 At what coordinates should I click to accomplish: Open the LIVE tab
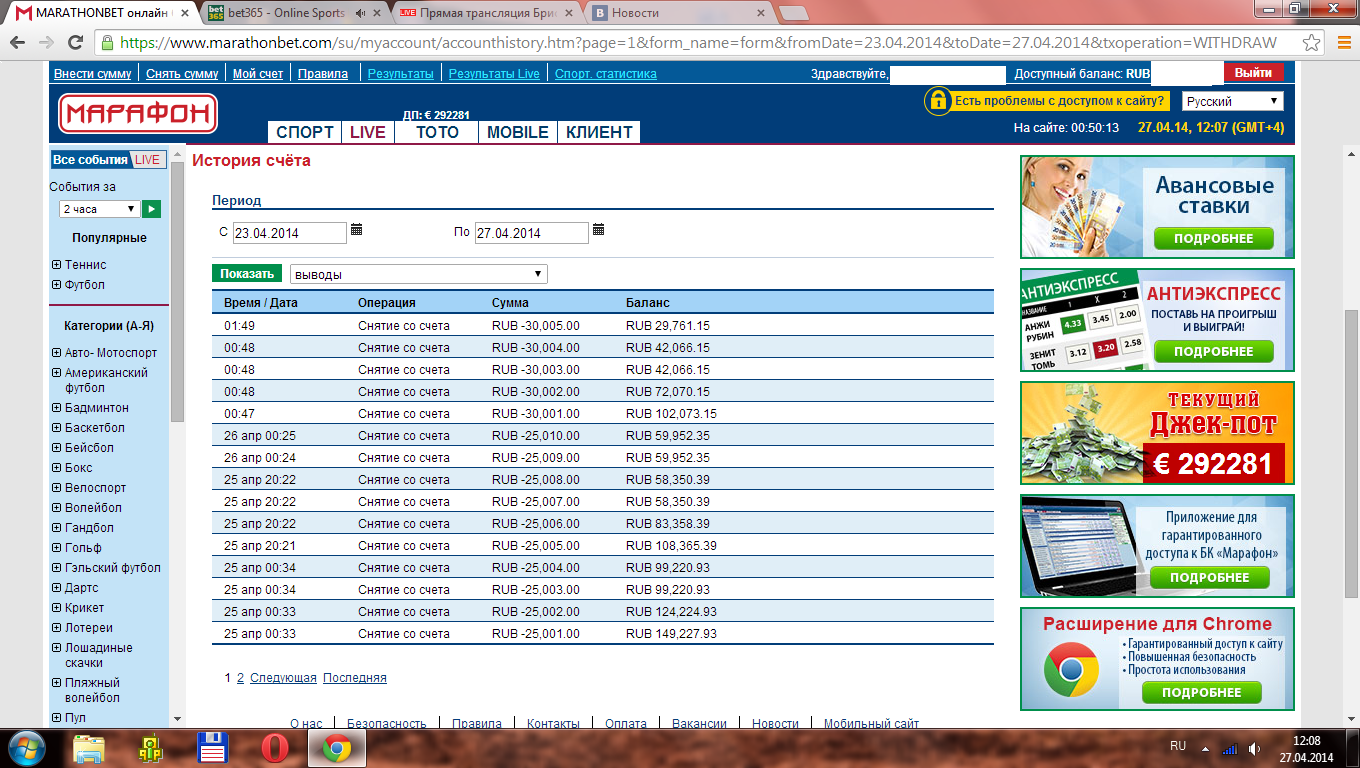point(368,132)
